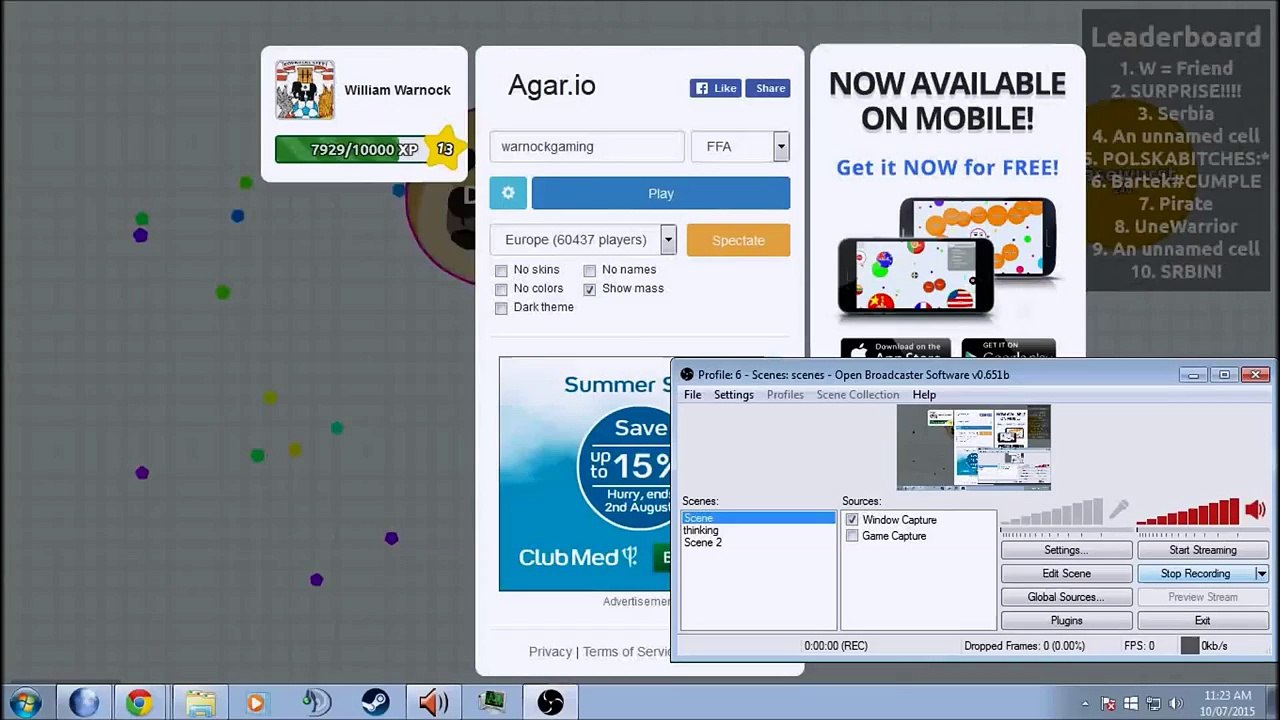The width and height of the screenshot is (1280, 720).
Task: Open the Windows Start menu
Action: pos(25,702)
